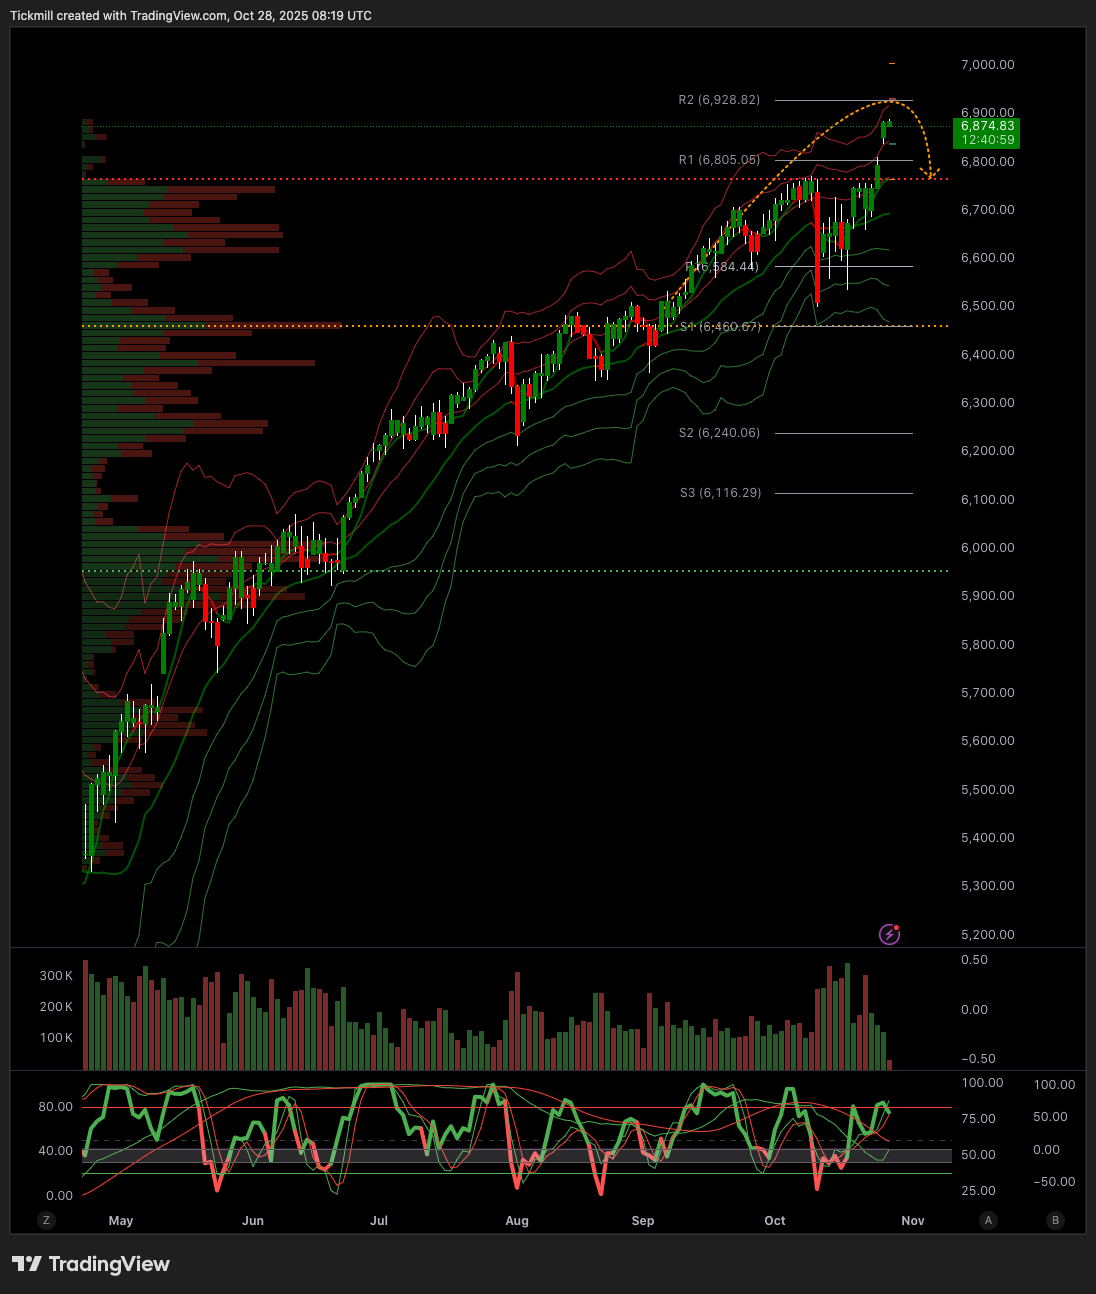Click the Z scale badge icon
This screenshot has height=1294, width=1096.
[45, 1220]
